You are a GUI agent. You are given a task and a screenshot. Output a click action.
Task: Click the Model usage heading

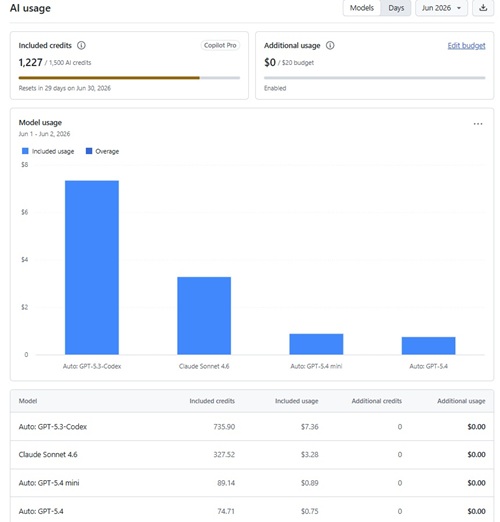tap(40, 123)
